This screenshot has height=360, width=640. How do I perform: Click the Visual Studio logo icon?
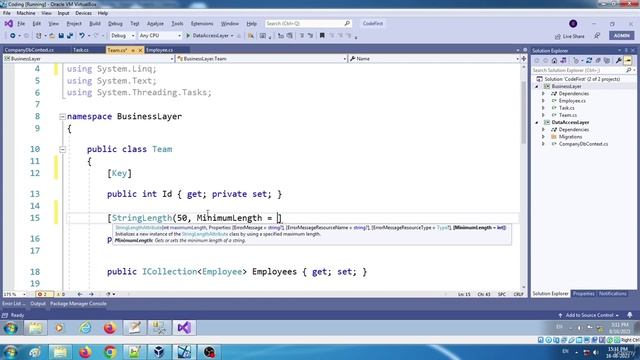click(8, 24)
